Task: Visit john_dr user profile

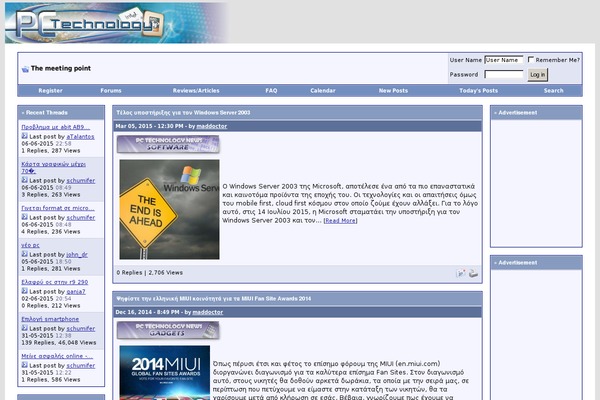Action: (77, 255)
